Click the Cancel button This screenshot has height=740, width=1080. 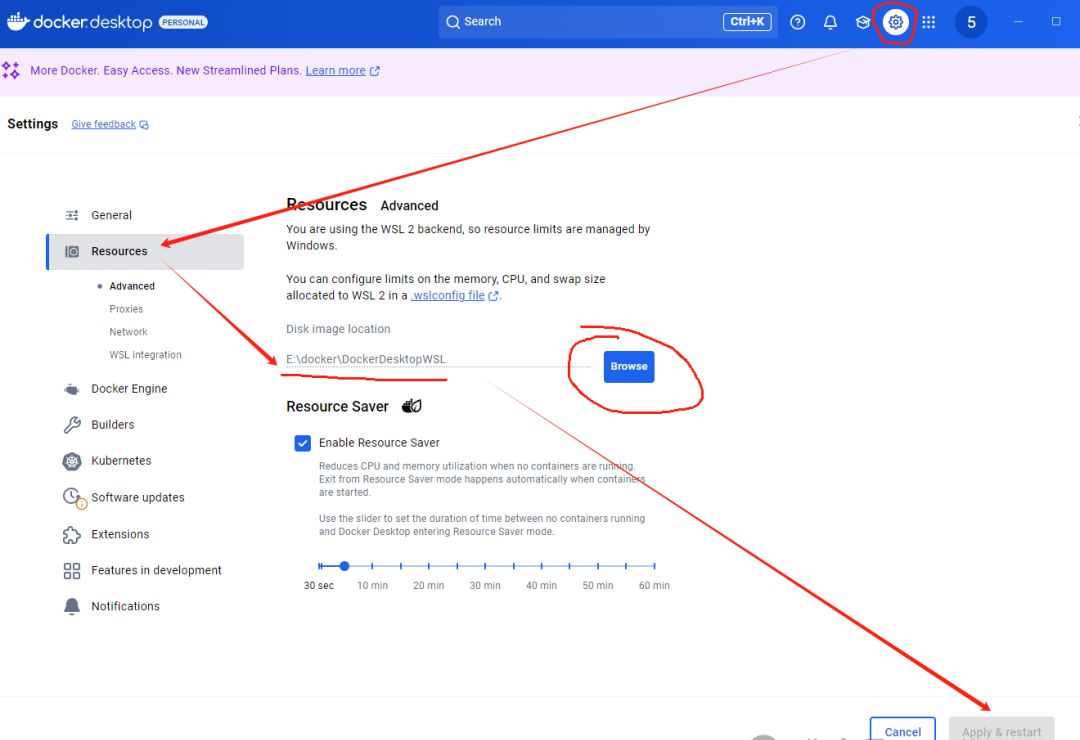pos(902,731)
